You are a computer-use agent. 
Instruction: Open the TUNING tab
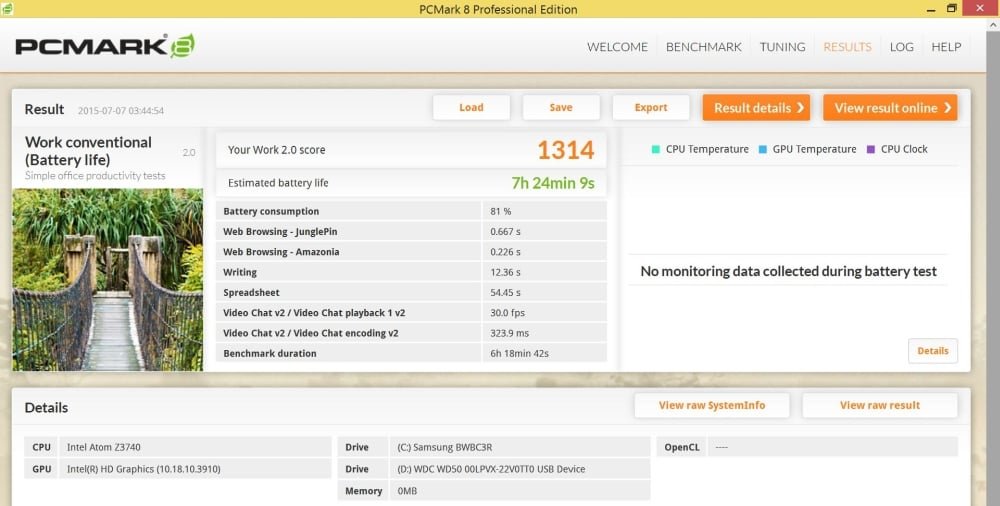coord(783,47)
